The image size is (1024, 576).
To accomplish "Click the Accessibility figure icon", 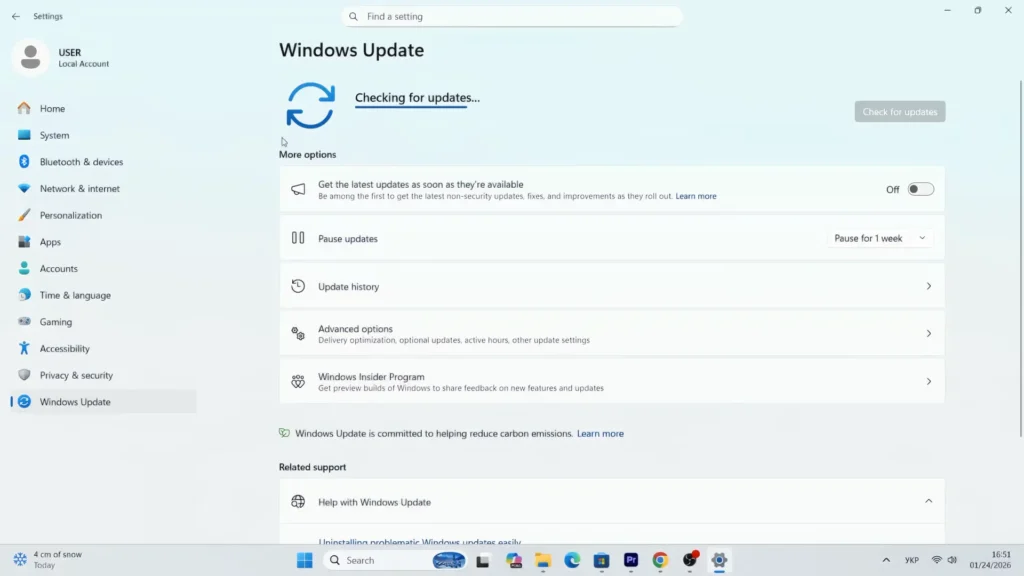I will coord(24,348).
